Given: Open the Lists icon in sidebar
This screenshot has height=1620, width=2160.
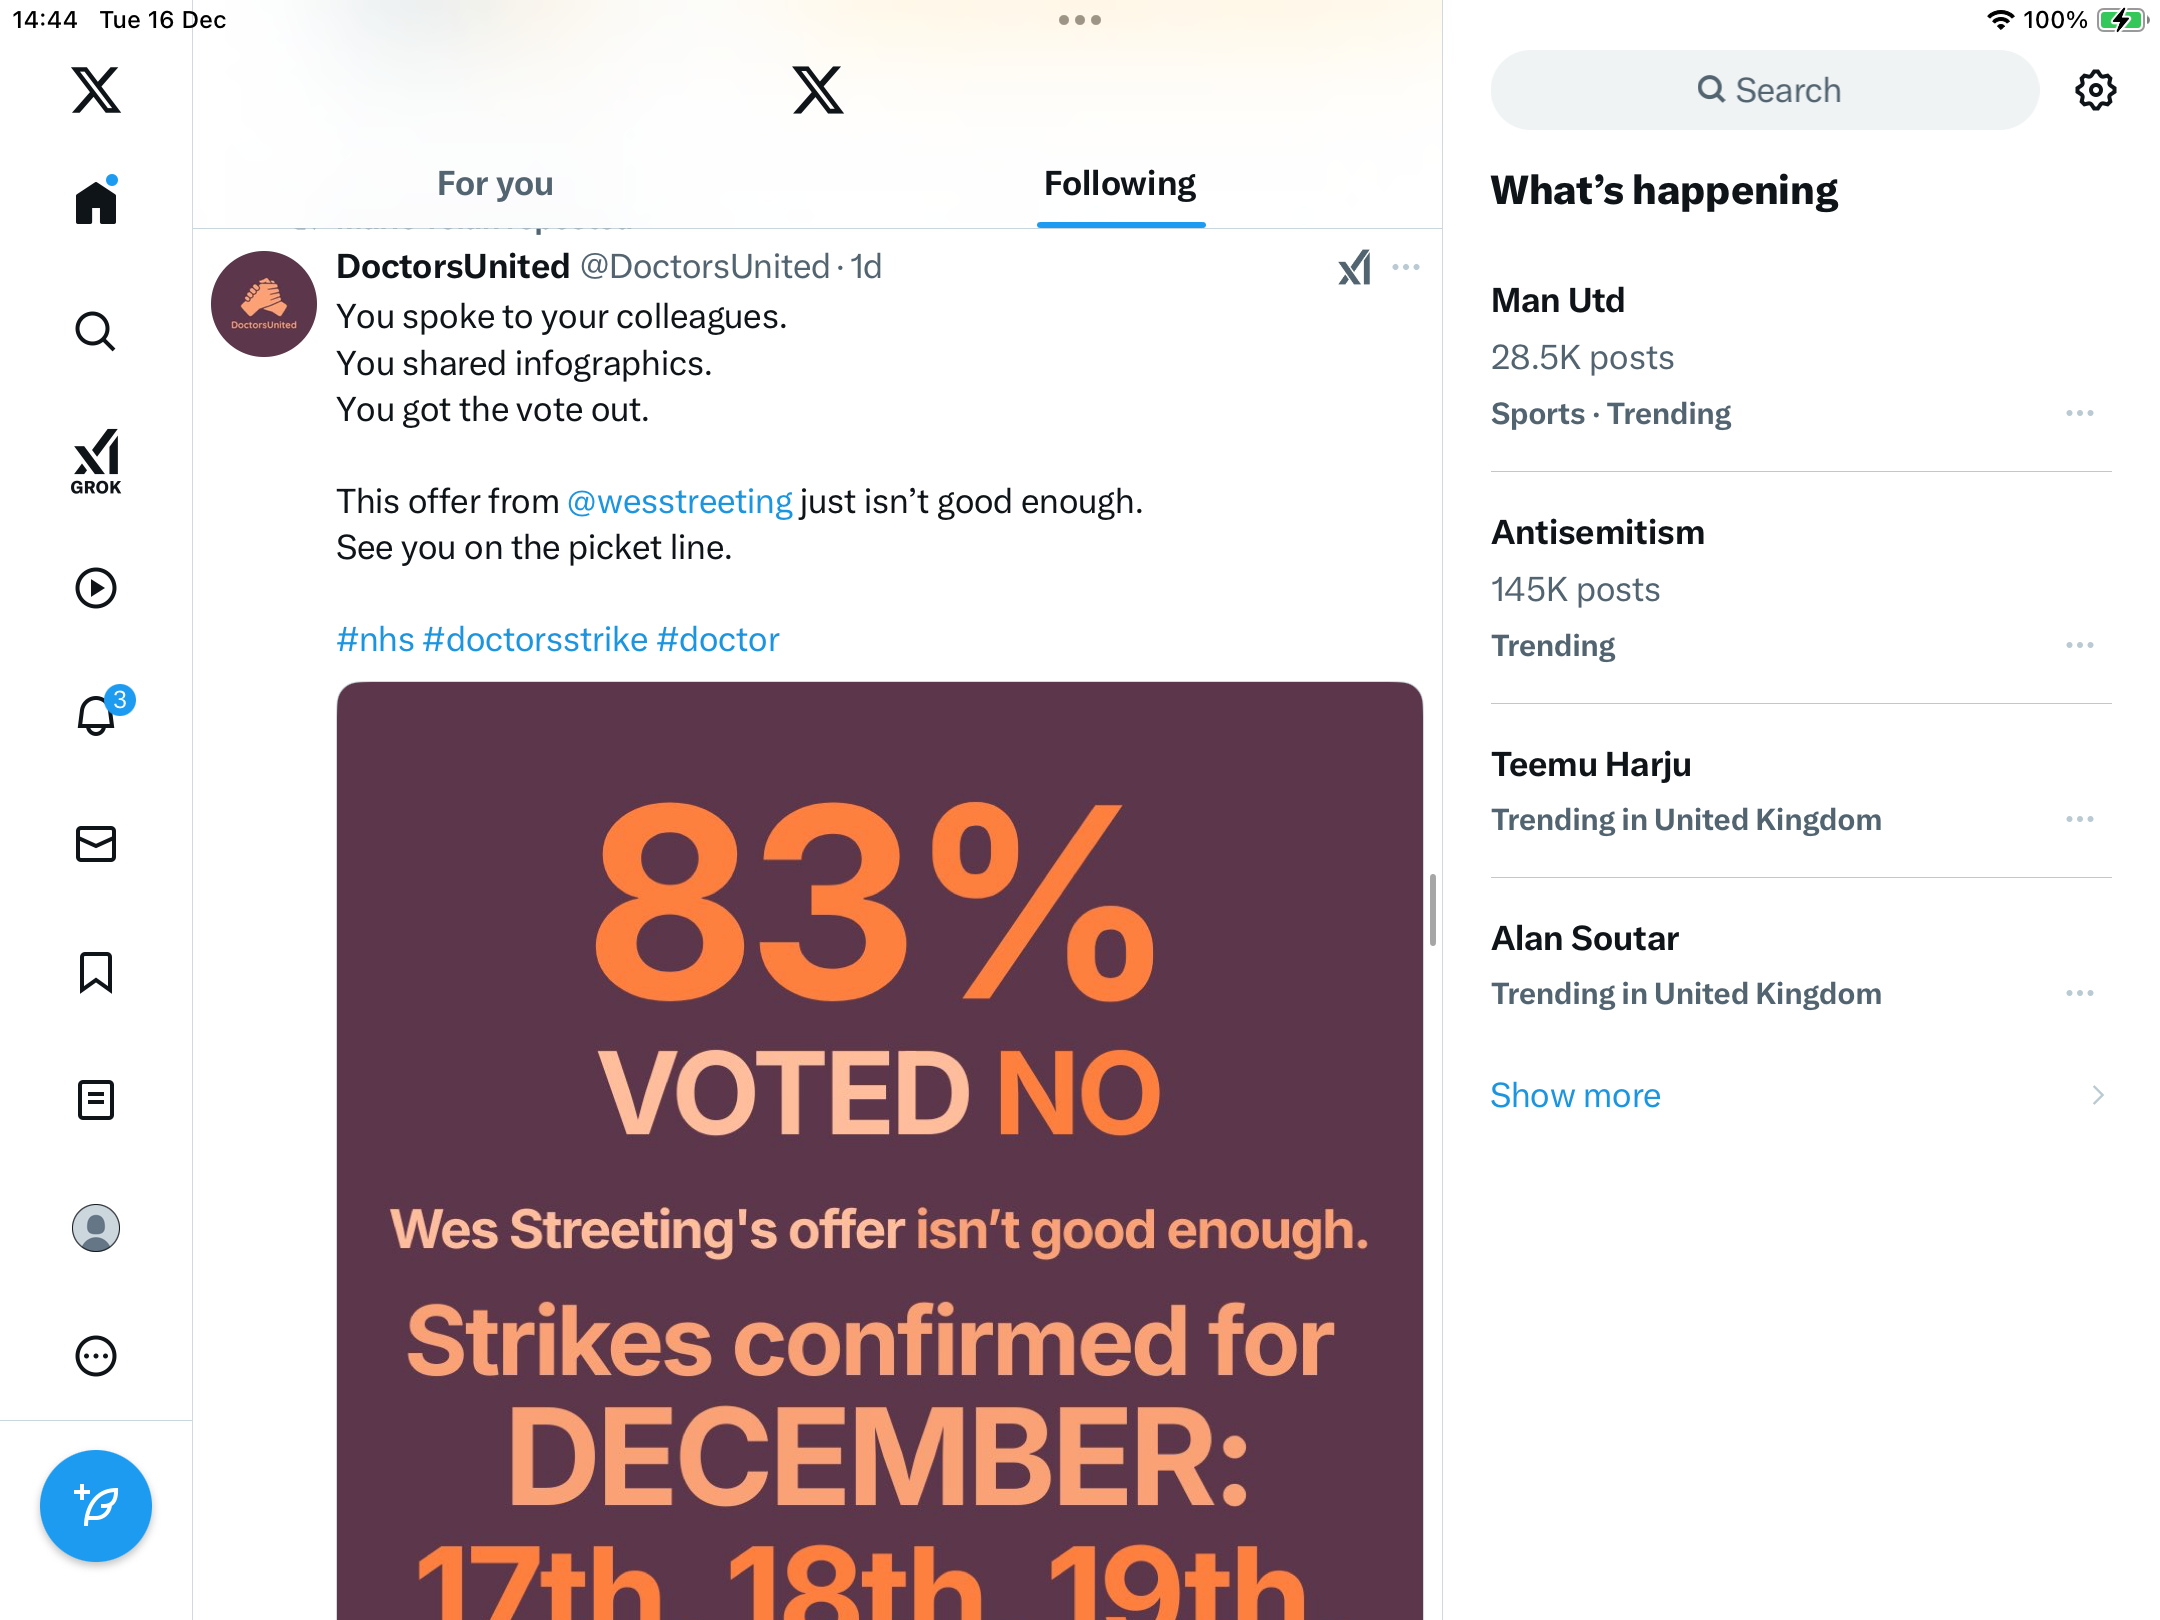Looking at the screenshot, I should click(96, 1100).
